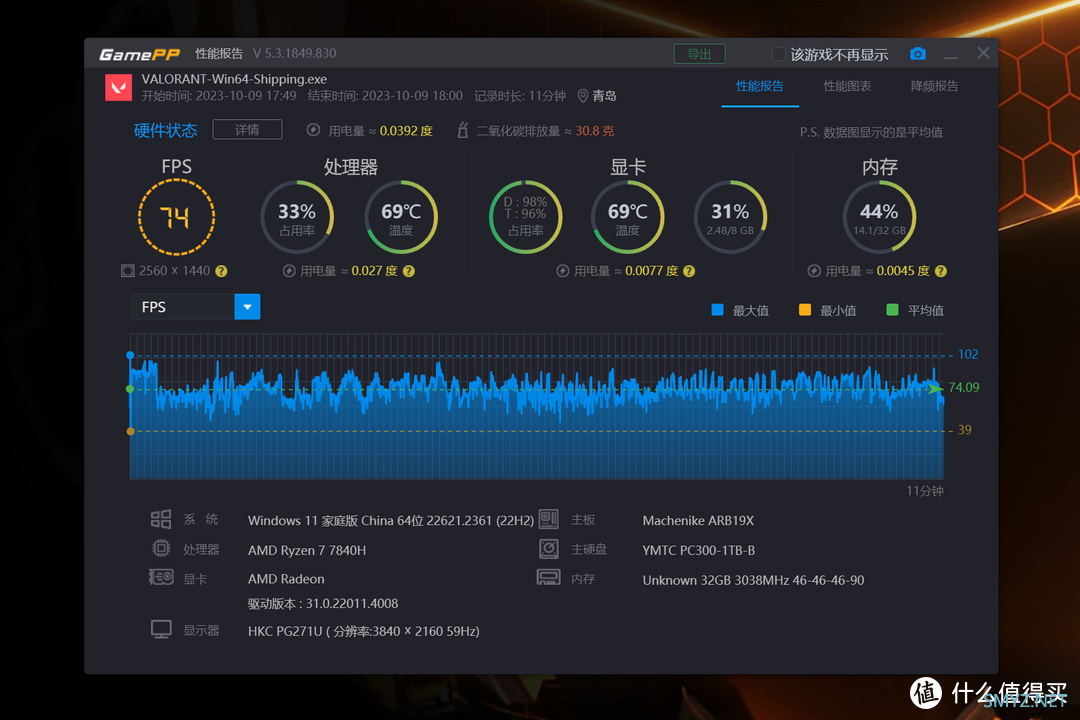1080x720 pixels.
Task: Open help icon next to memory 0.0045 度
Action: coord(941,271)
